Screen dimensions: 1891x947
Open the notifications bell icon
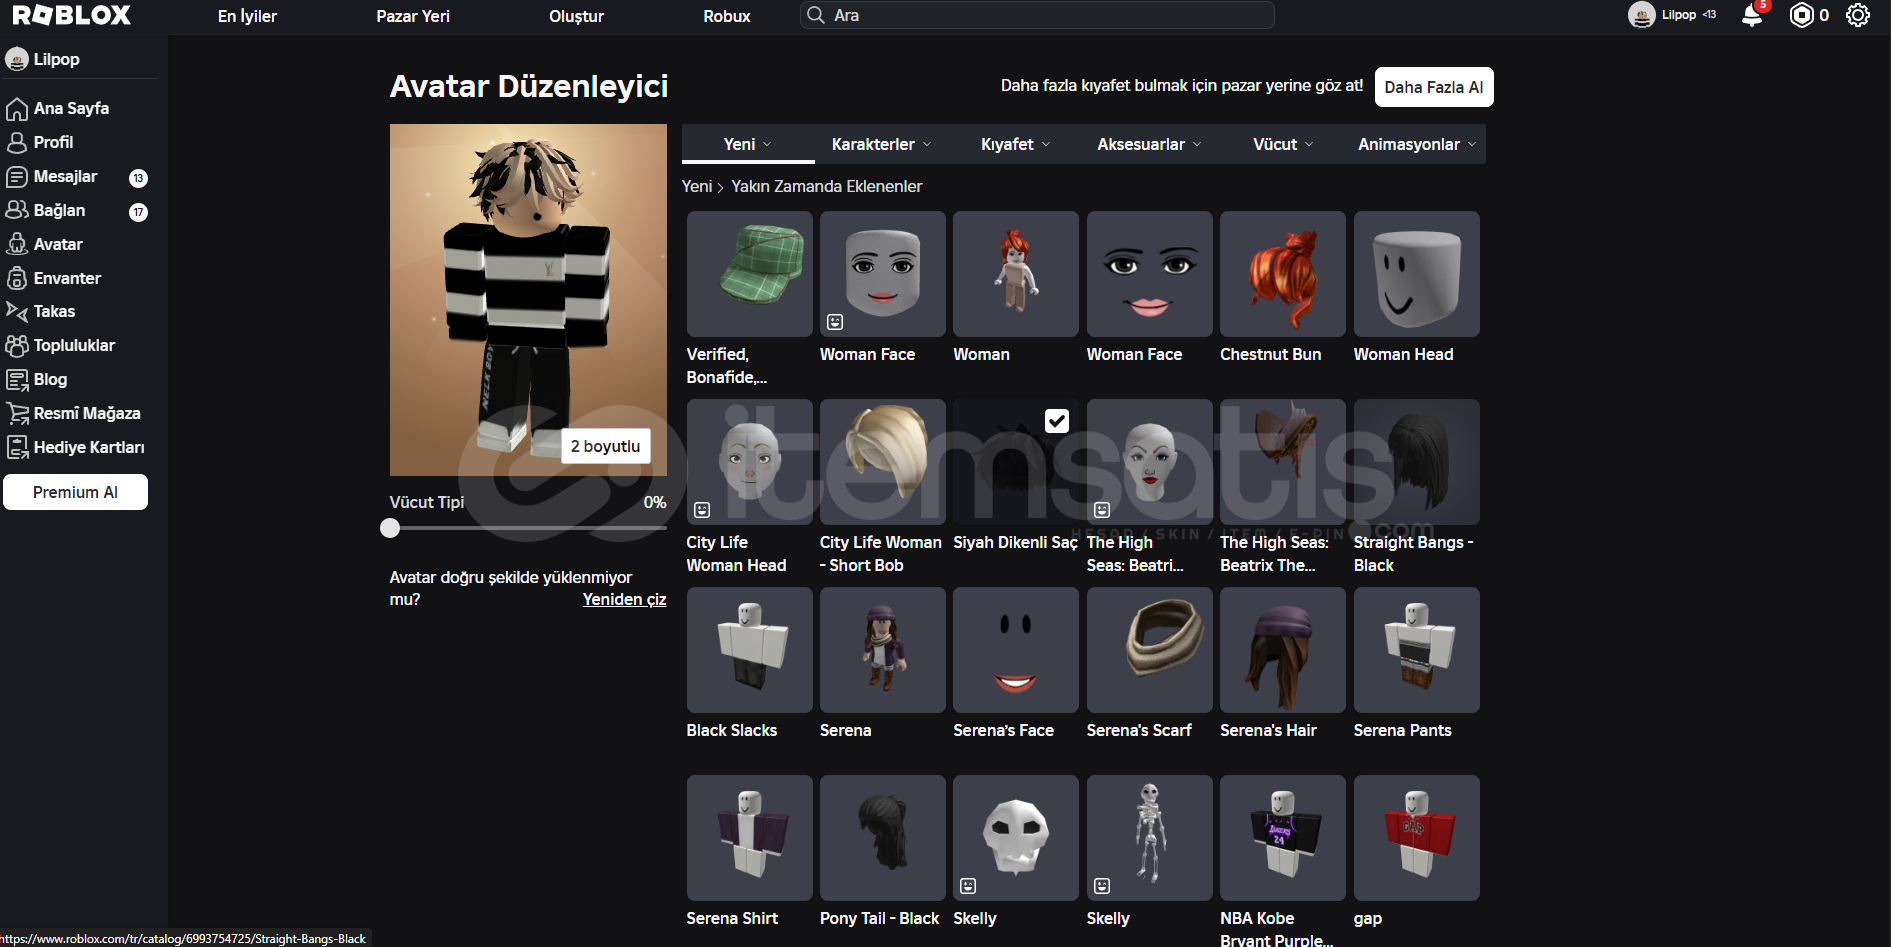pos(1751,16)
